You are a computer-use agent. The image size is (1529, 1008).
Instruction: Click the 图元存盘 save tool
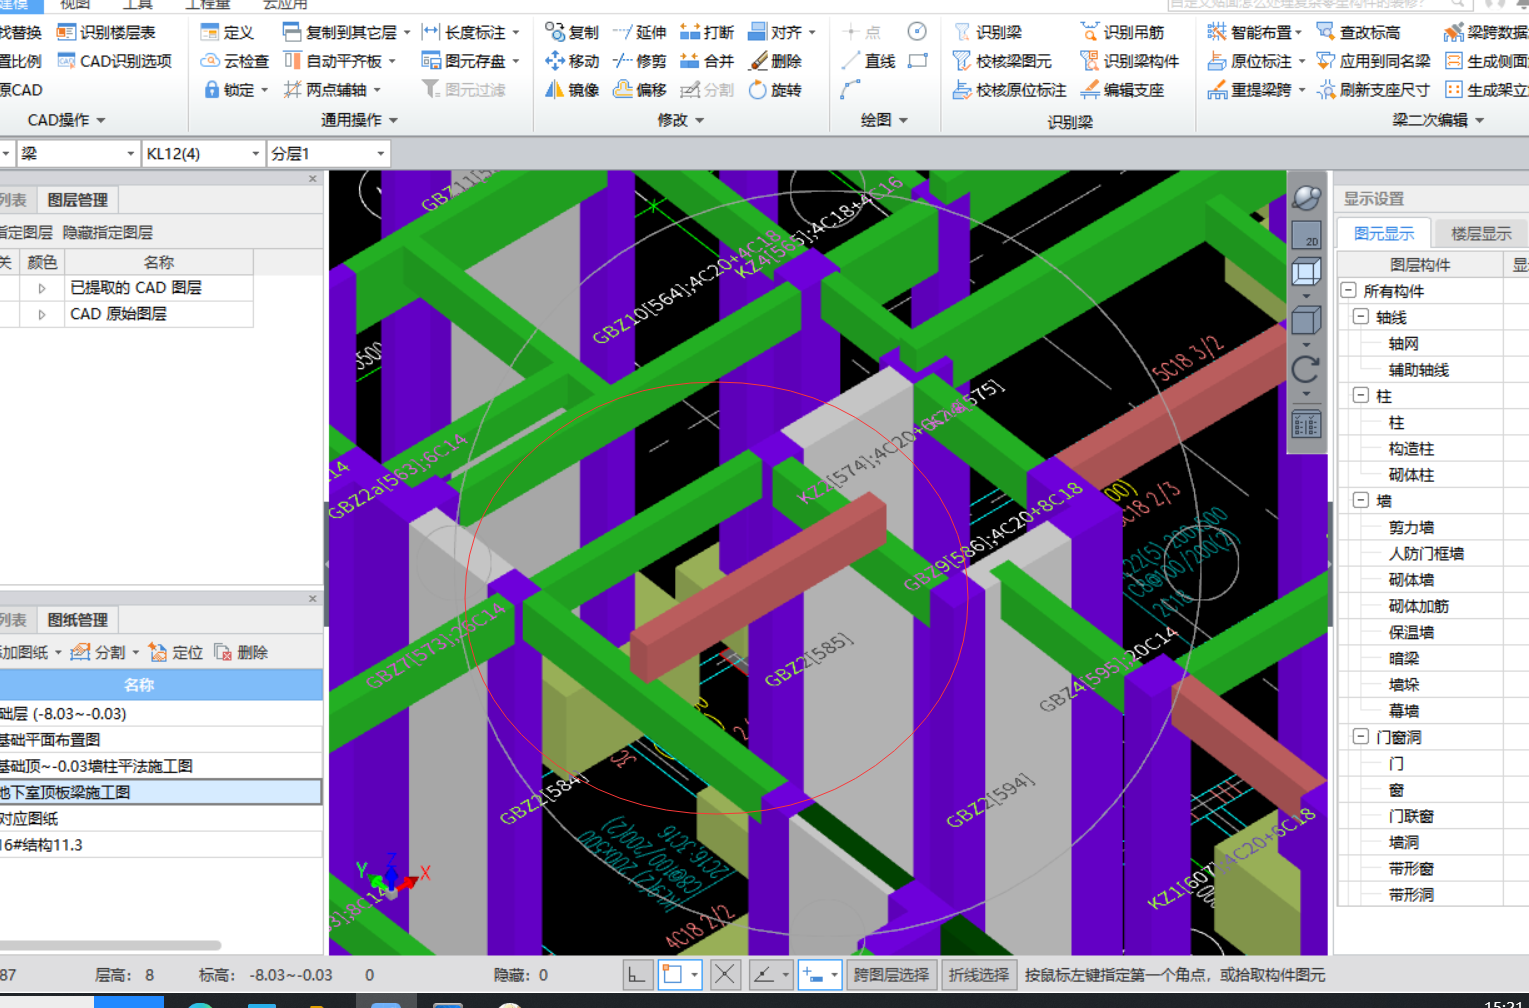(464, 61)
